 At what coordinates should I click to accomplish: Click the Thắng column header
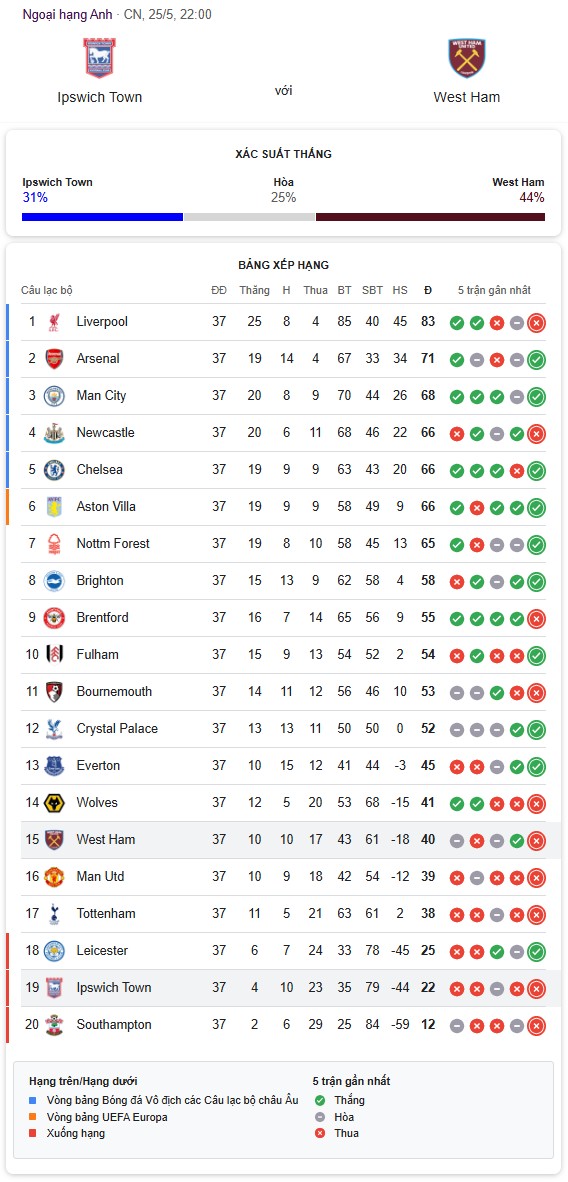coord(254,290)
